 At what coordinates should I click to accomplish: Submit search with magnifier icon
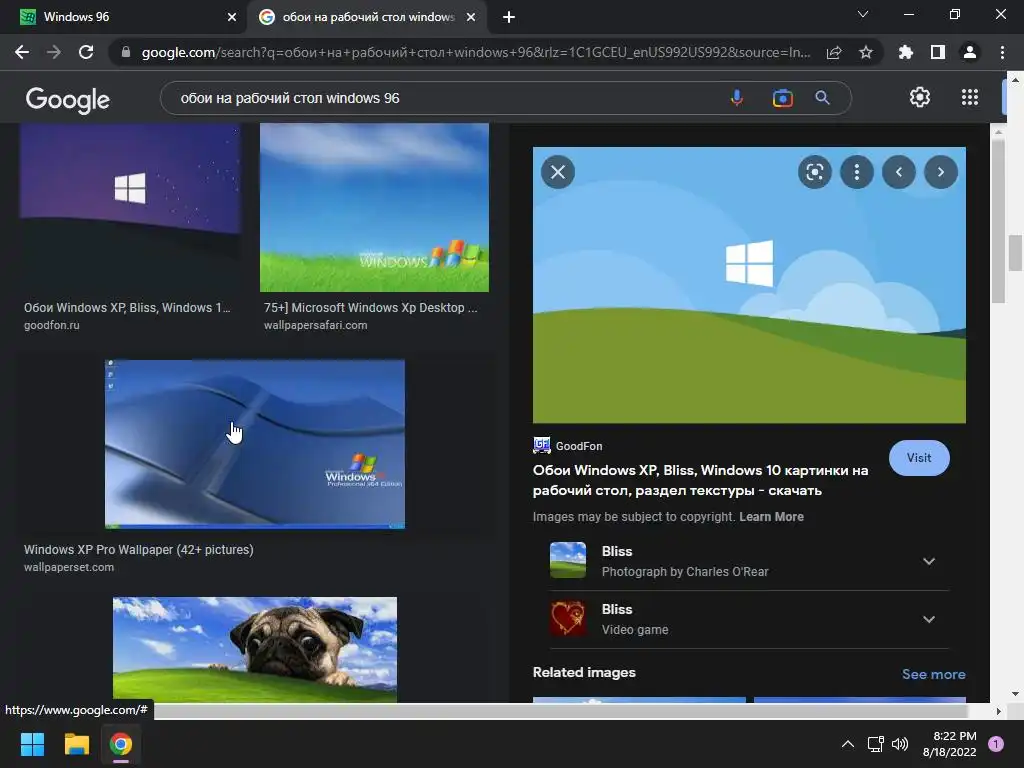[x=822, y=98]
